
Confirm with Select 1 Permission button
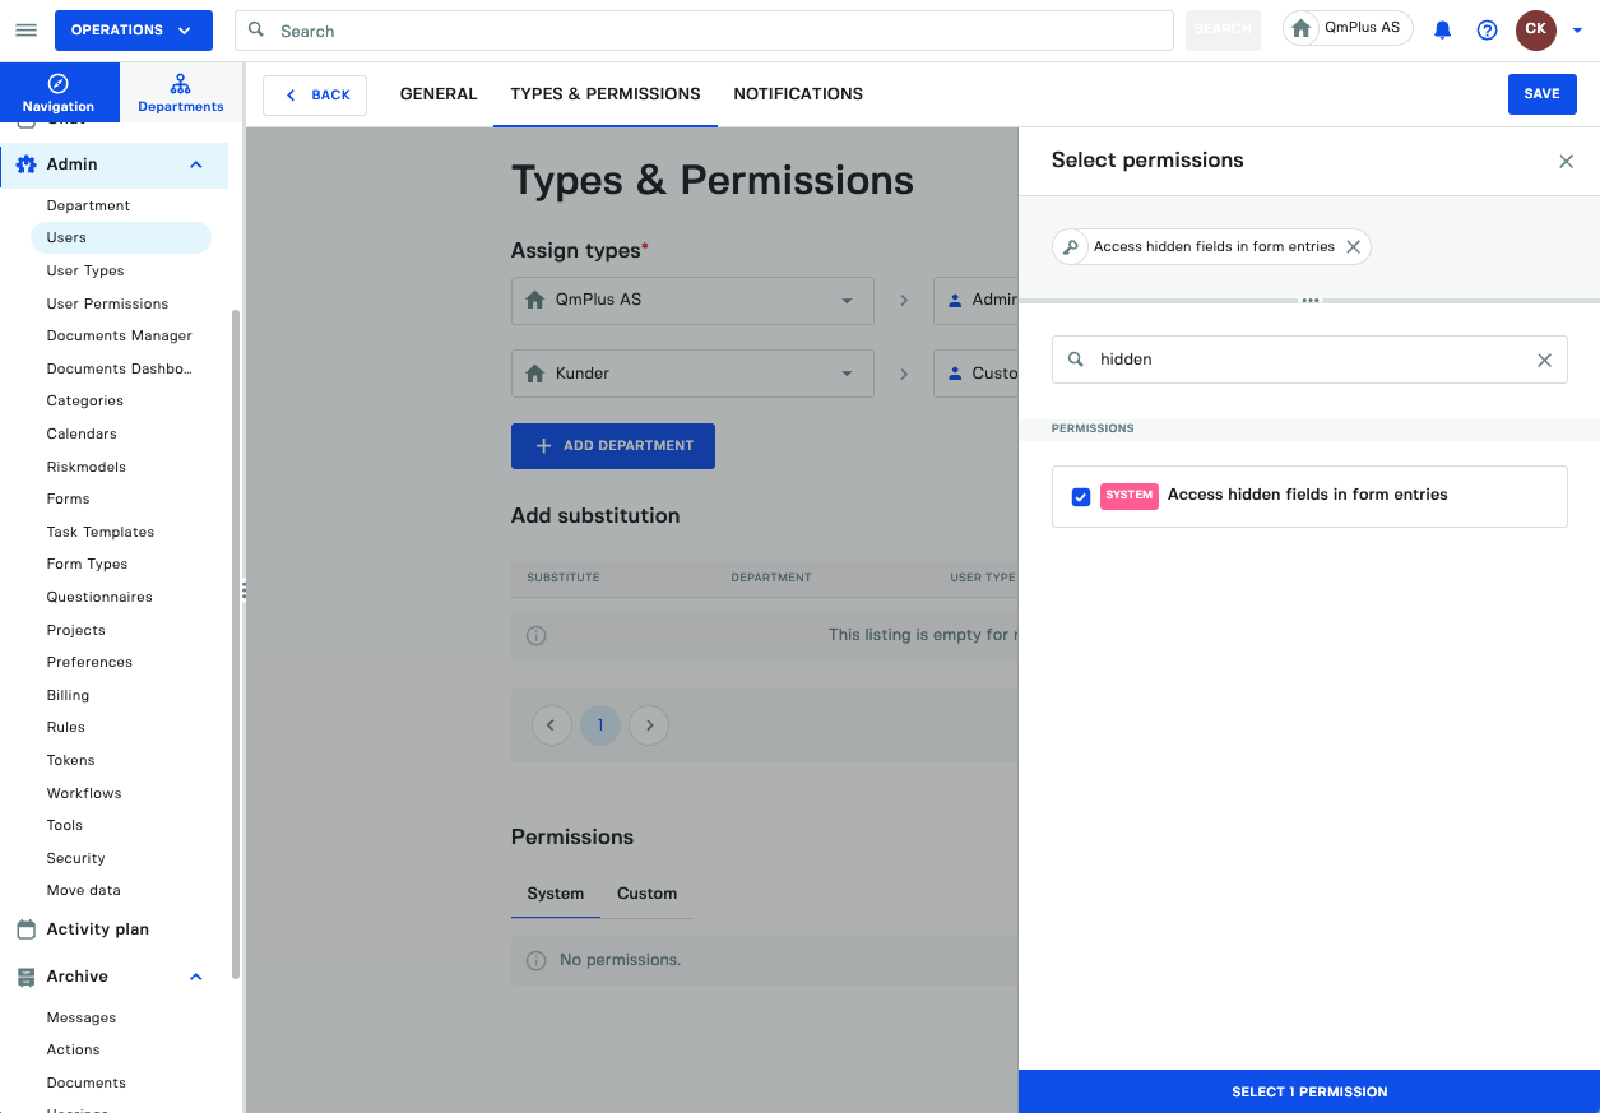click(x=1309, y=1091)
